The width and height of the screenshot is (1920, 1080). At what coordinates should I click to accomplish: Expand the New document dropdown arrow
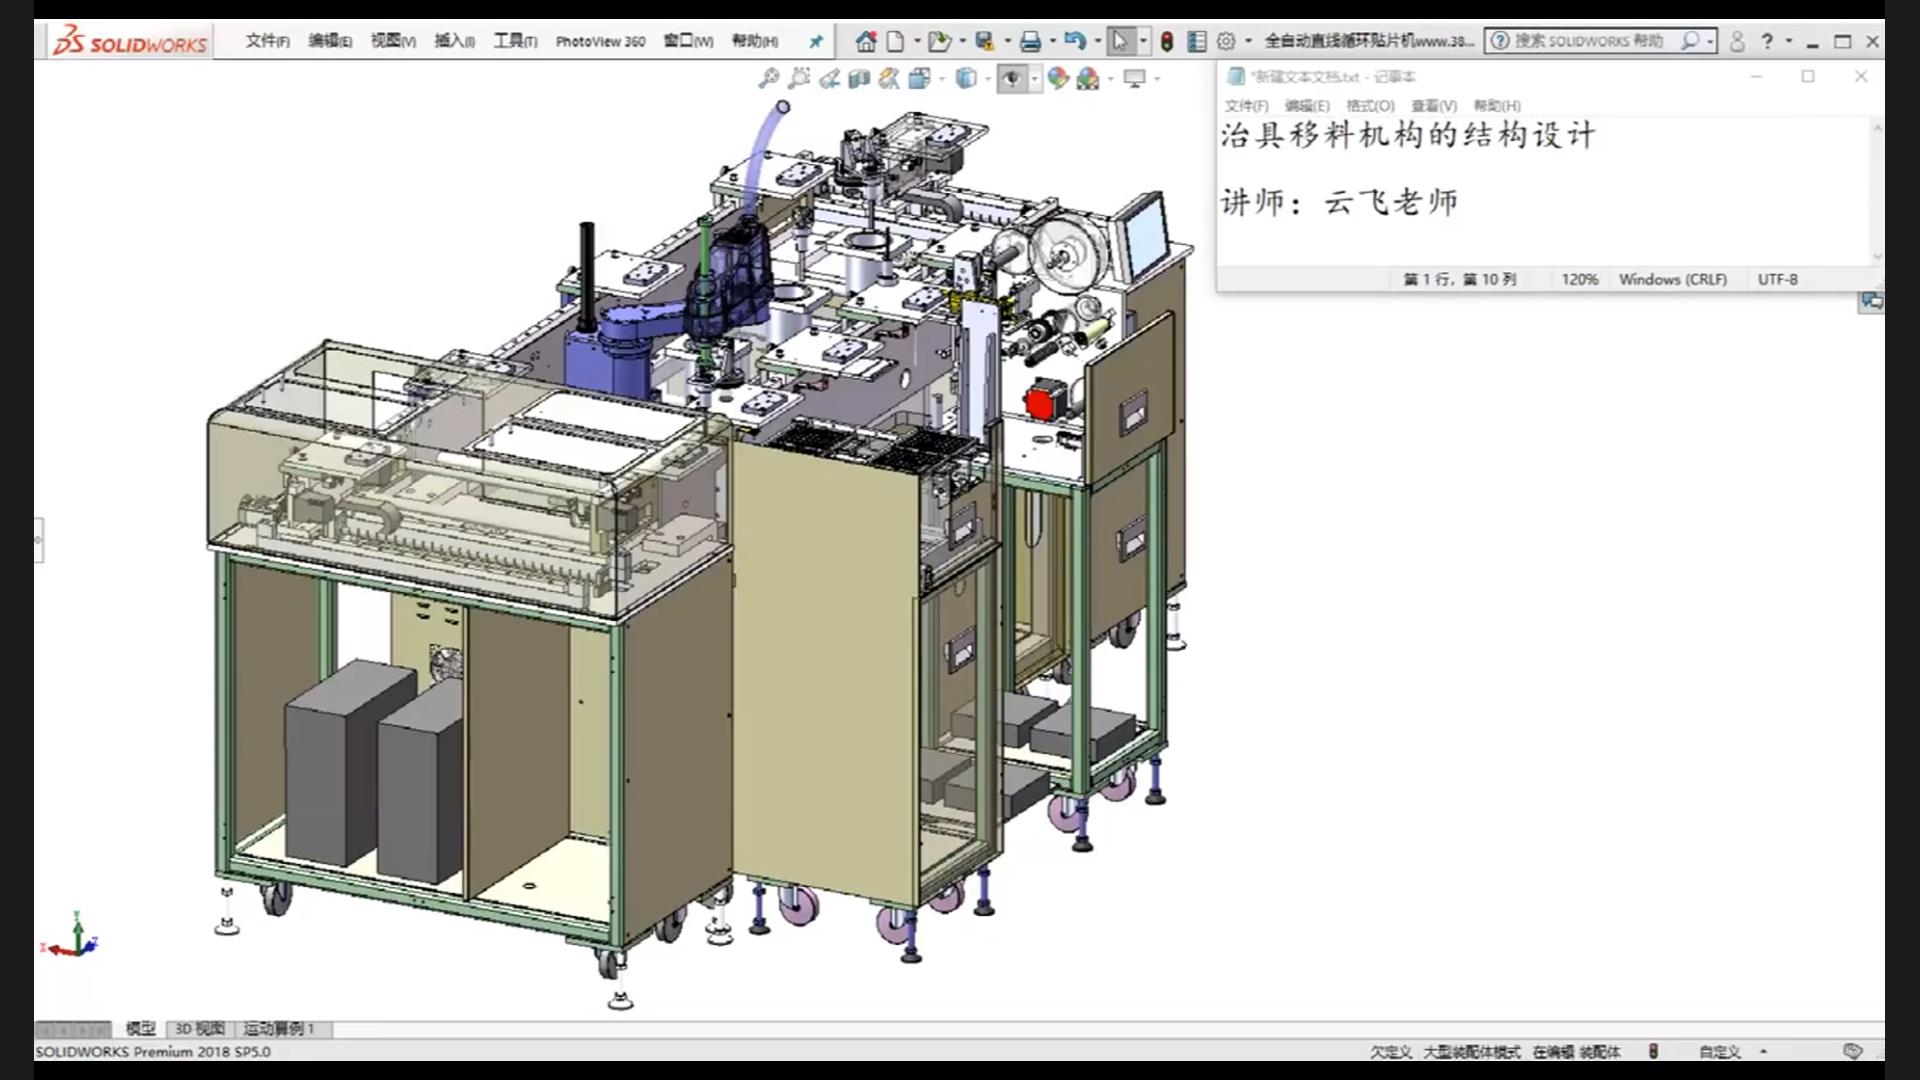pos(916,41)
